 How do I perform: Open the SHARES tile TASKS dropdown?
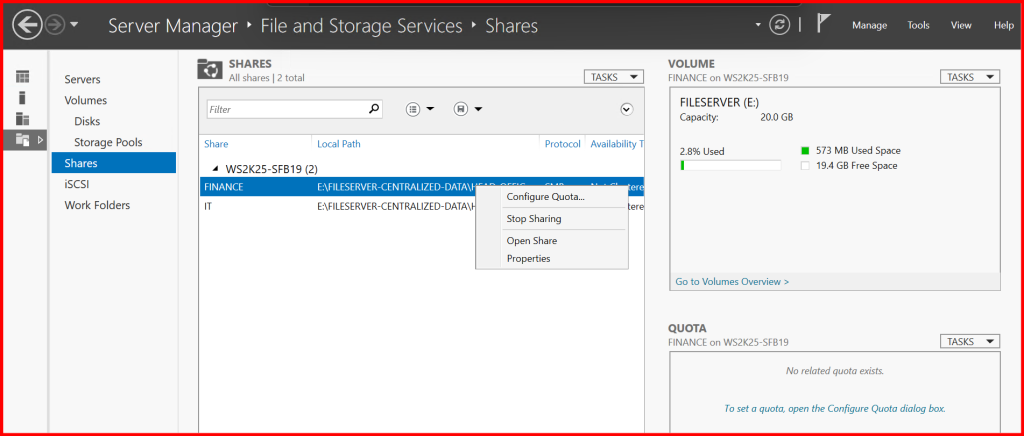[x=613, y=77]
